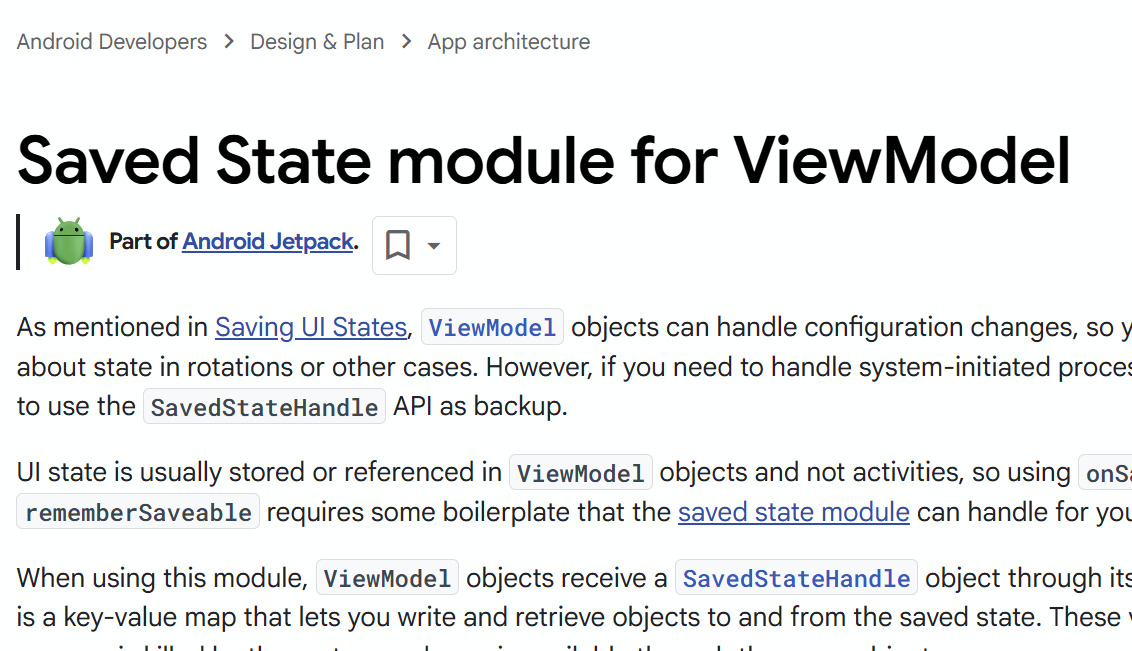Open the Android Jetpack link

click(x=268, y=241)
